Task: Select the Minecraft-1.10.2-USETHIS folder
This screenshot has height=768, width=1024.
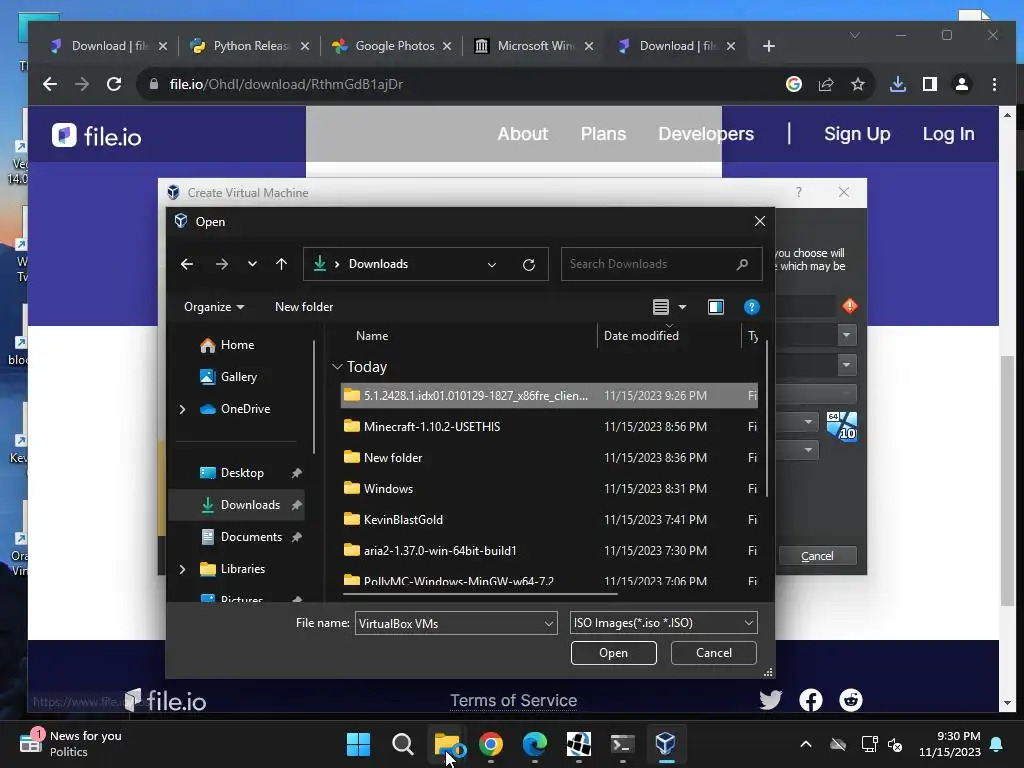Action: (549, 426)
